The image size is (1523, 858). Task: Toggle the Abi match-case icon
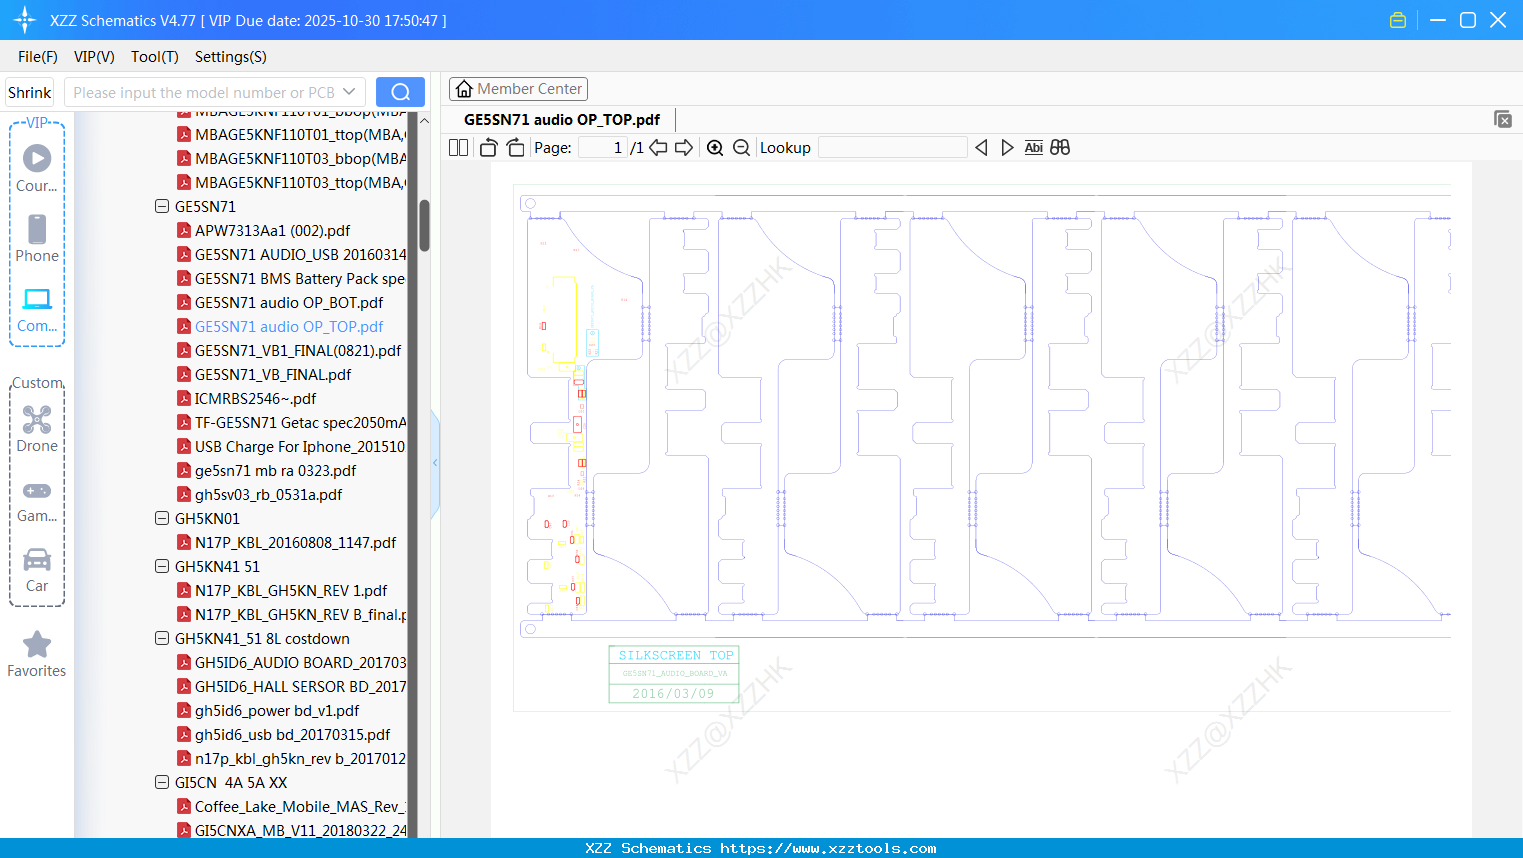(x=1033, y=147)
